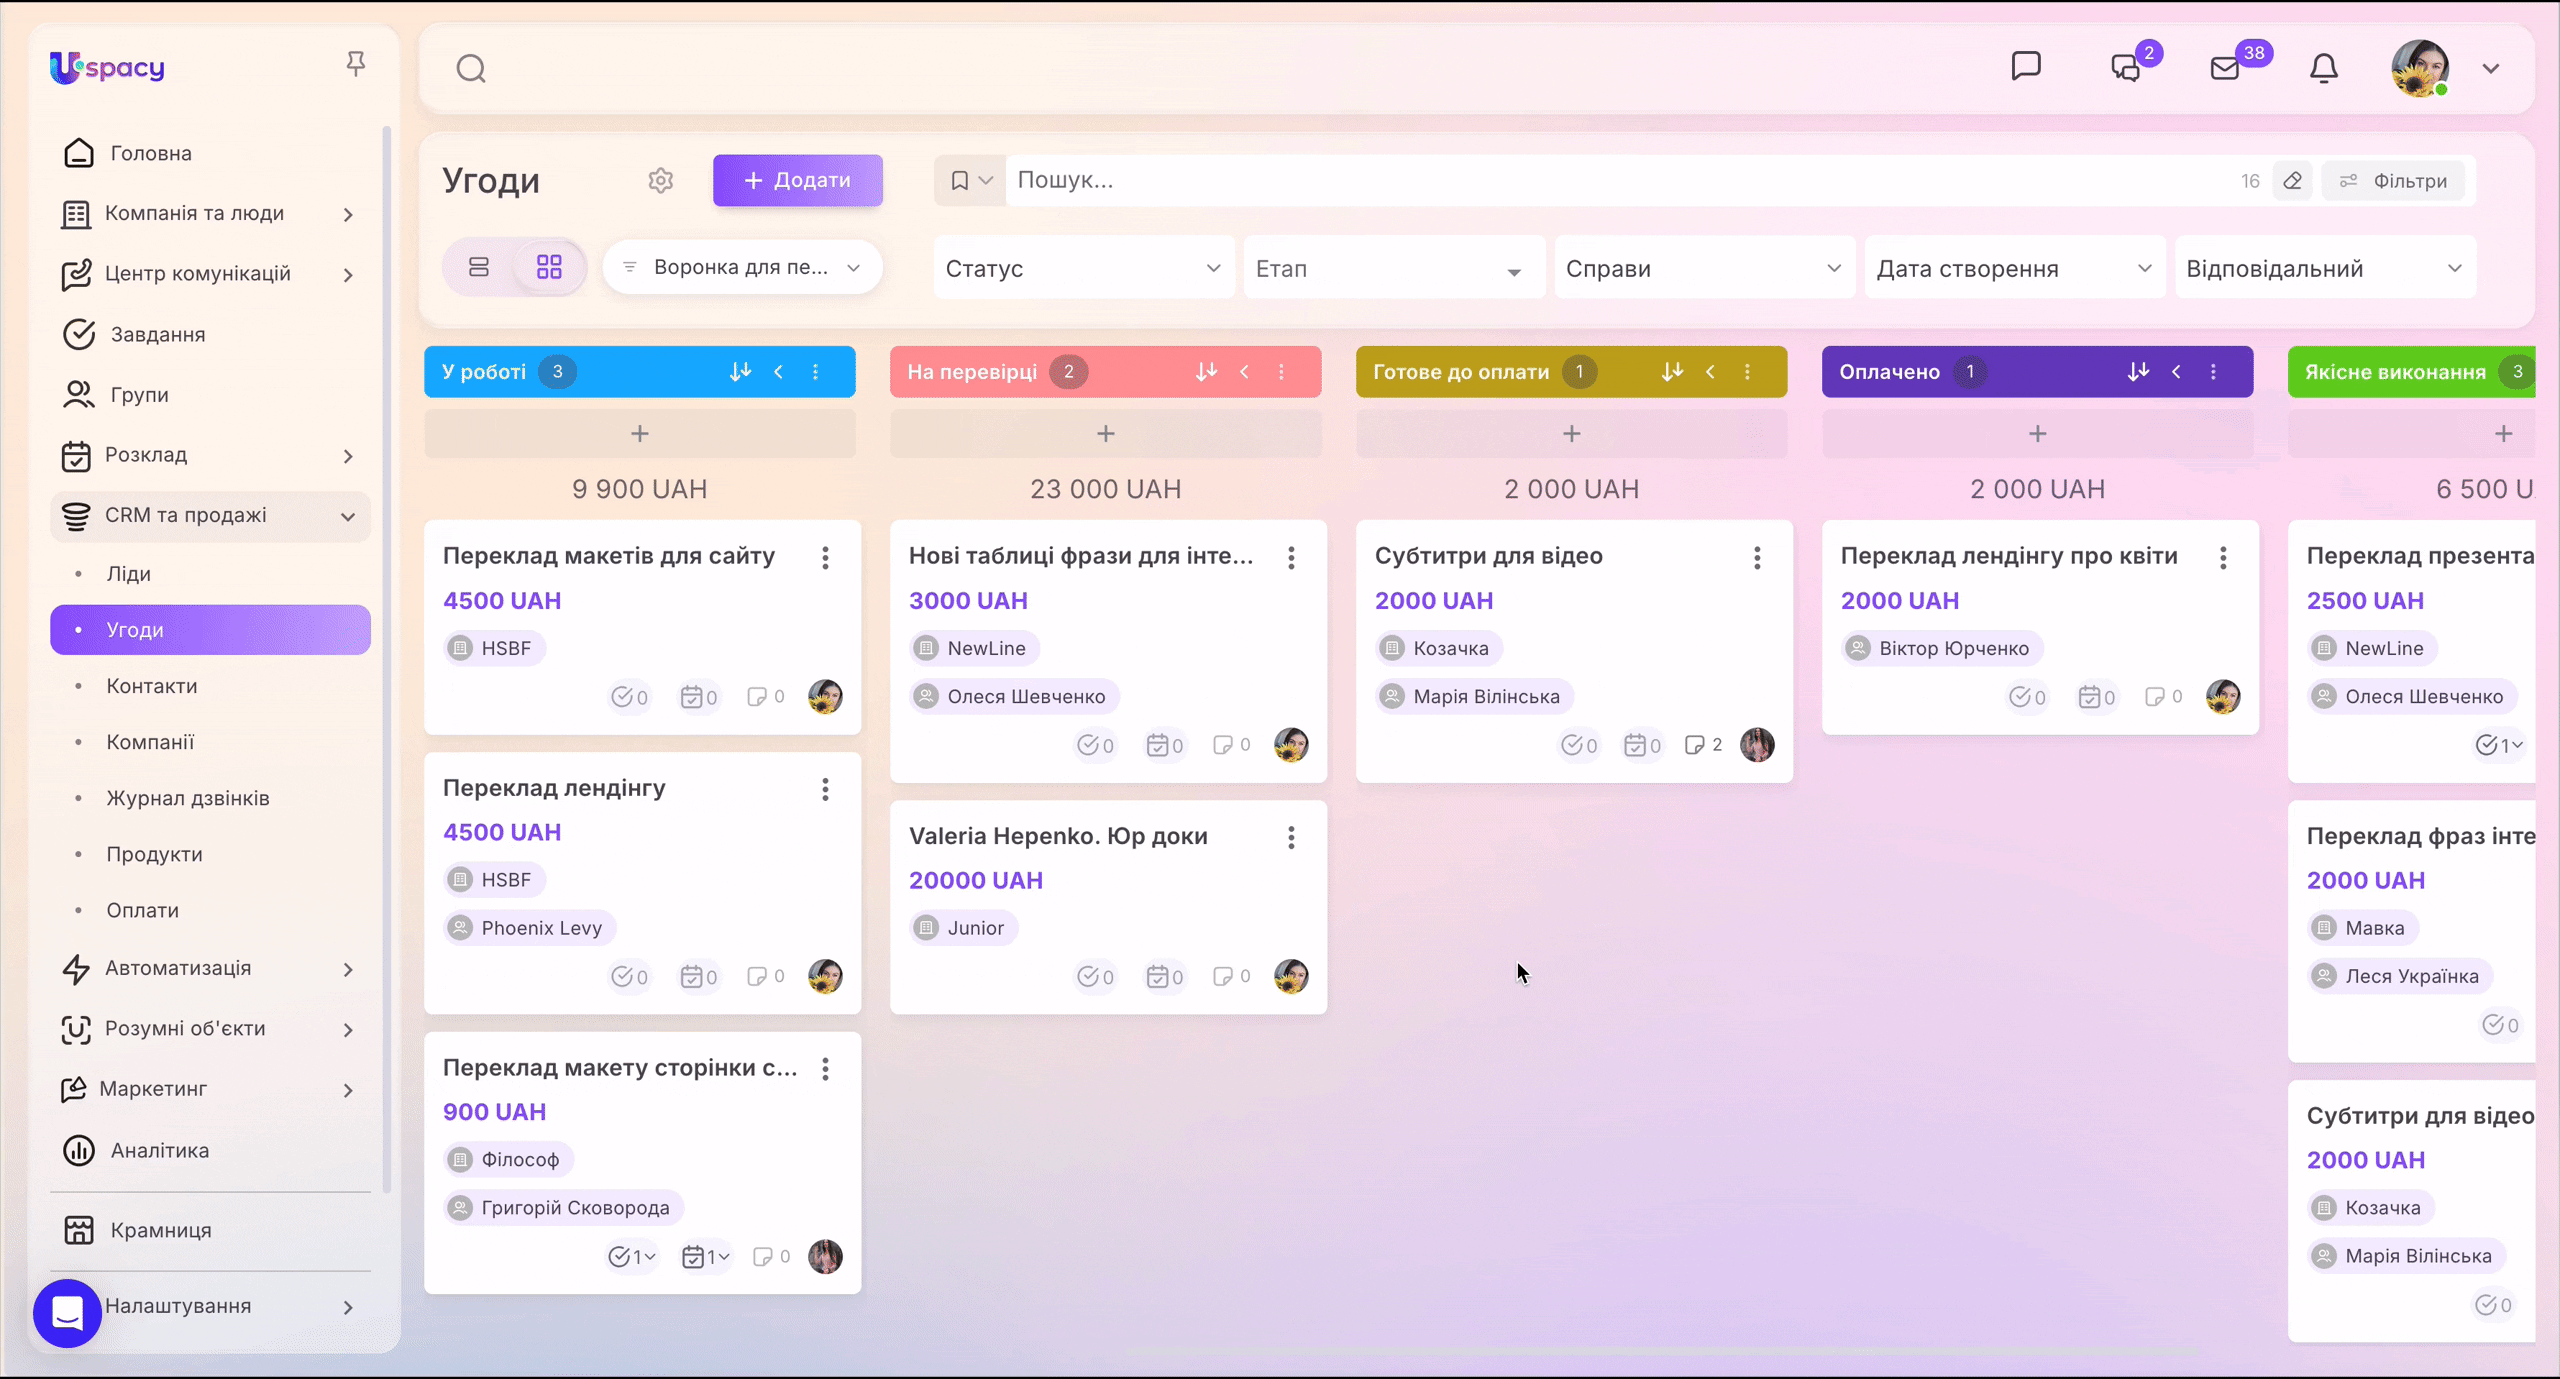This screenshot has width=2560, height=1379.
Task: Add a deal to Готове до оплати
Action: (1572, 433)
